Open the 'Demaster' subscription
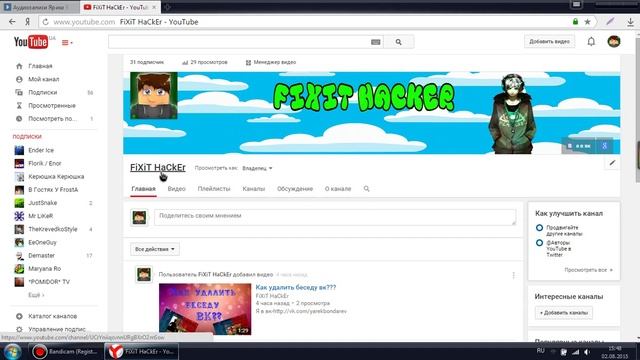640x360 pixels. click(x=41, y=256)
